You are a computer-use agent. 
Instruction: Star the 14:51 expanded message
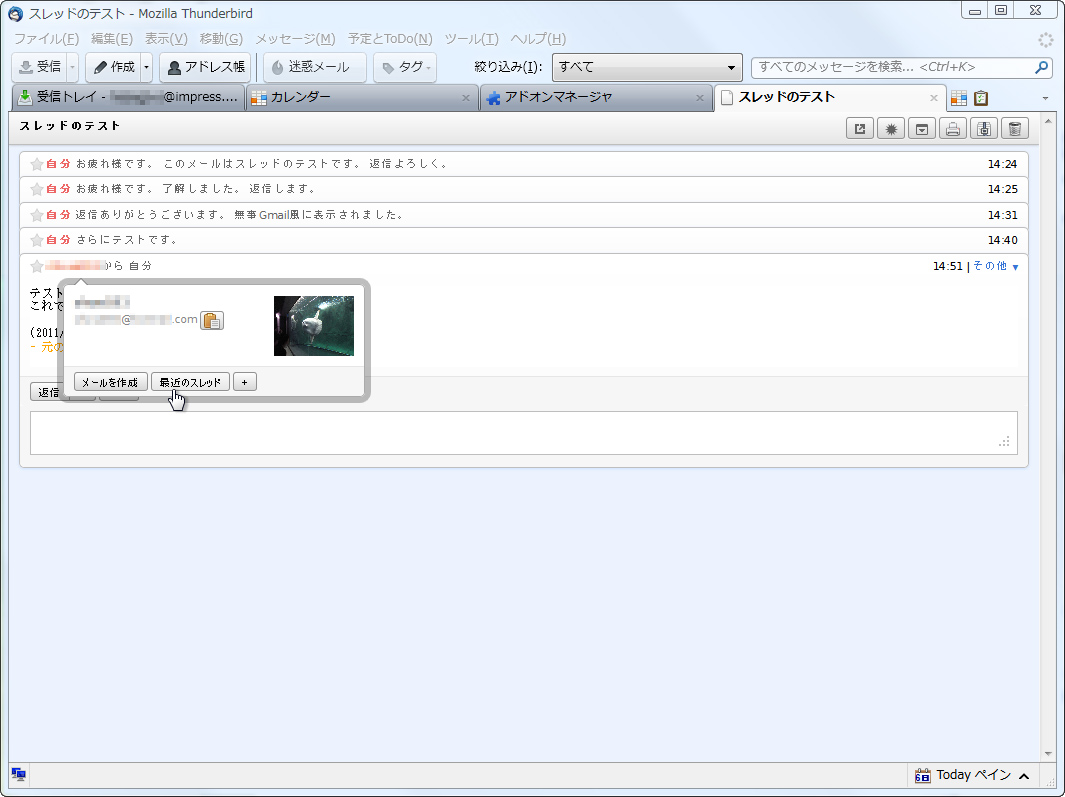click(x=37, y=266)
